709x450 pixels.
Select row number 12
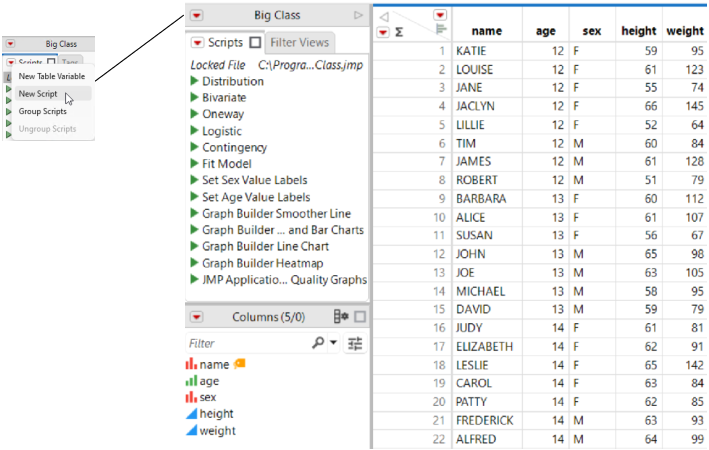point(439,254)
